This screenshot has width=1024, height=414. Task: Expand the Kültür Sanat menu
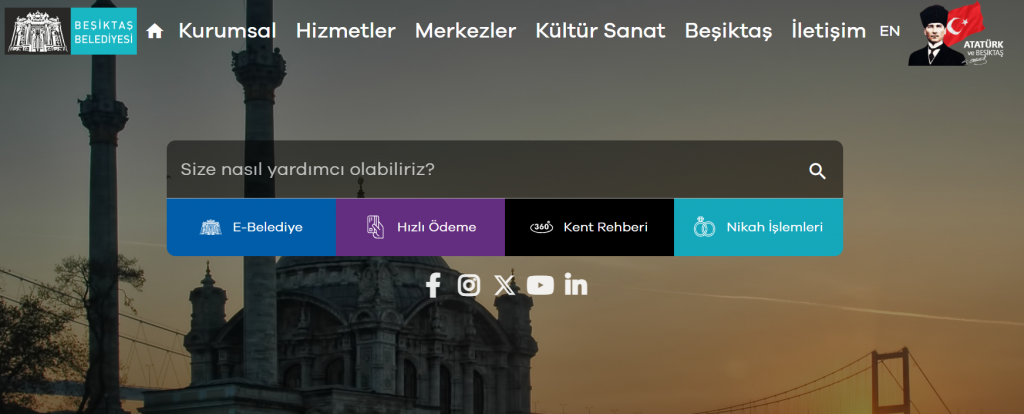click(x=600, y=31)
